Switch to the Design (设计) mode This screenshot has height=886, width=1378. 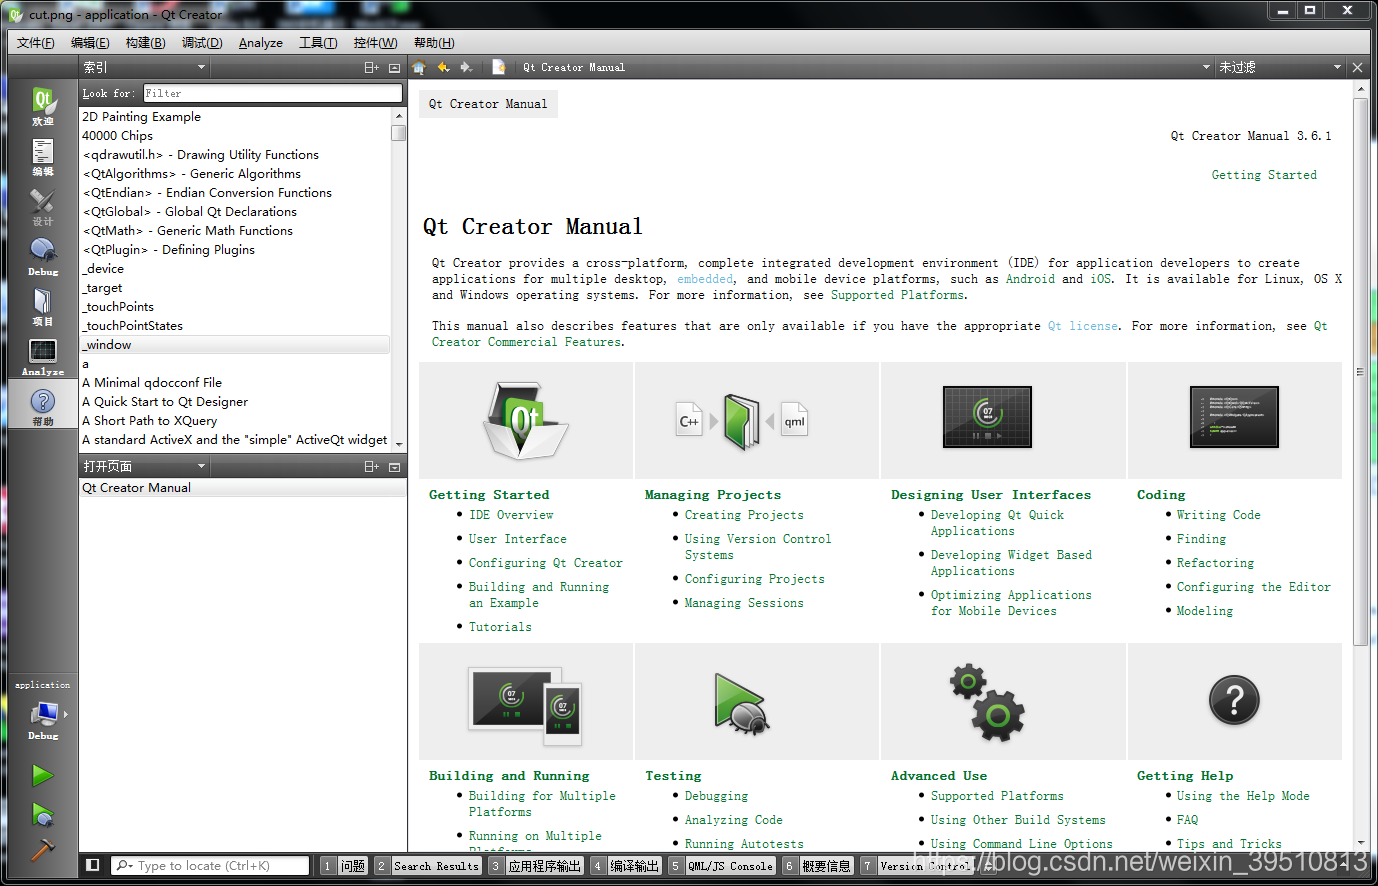click(x=43, y=206)
